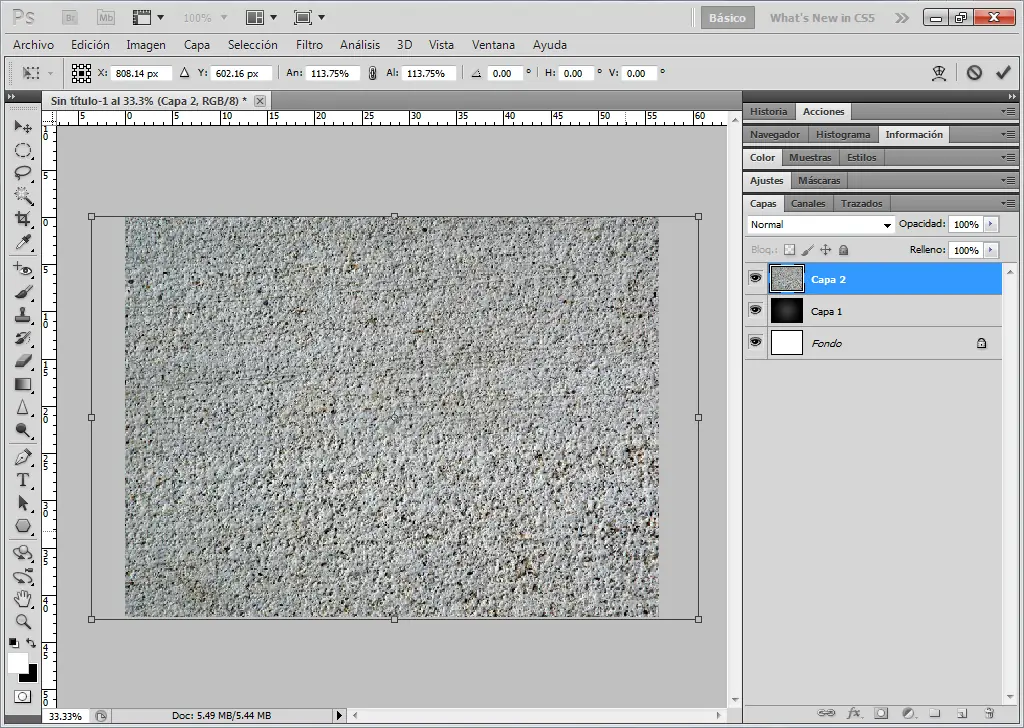Open the blending mode Normal dropdown

[820, 225]
